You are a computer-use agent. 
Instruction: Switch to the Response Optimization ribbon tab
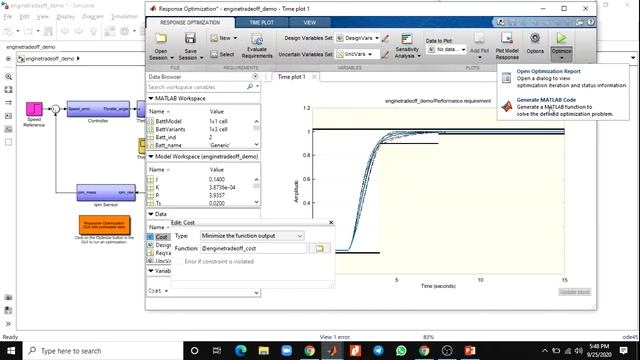(x=190, y=22)
